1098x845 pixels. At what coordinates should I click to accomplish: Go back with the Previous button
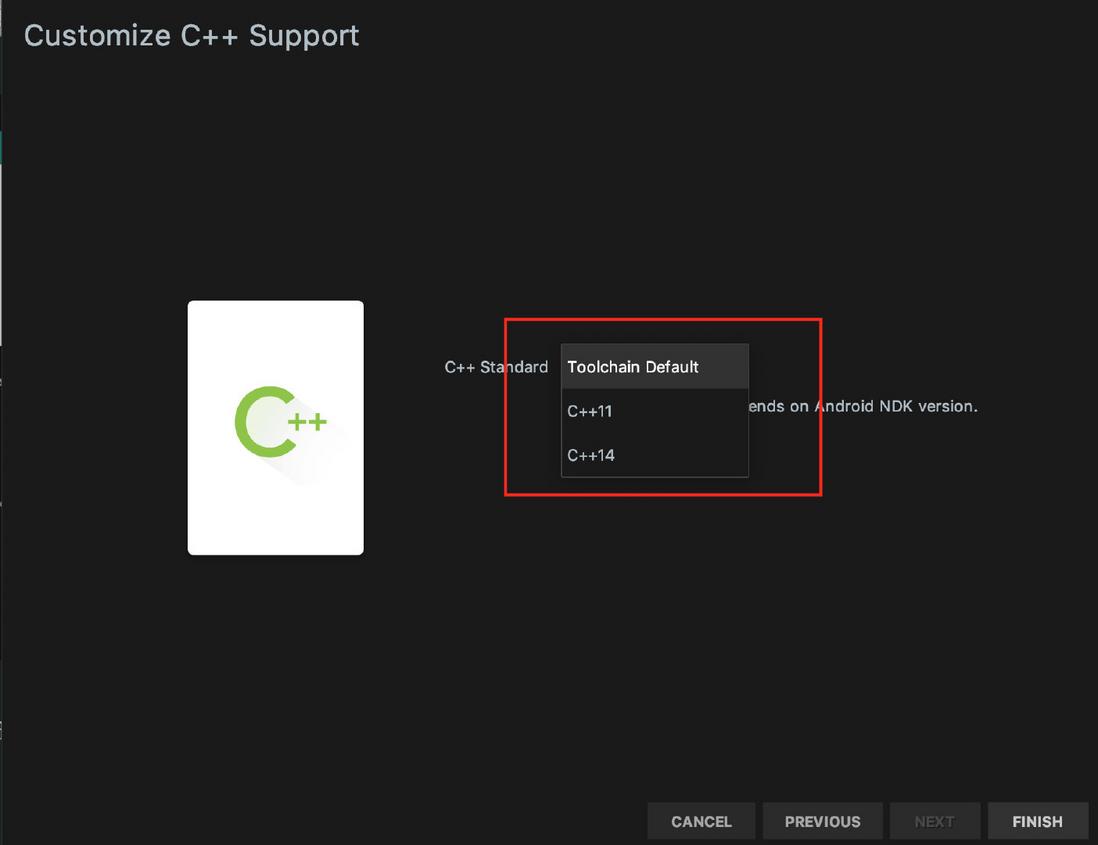(822, 821)
